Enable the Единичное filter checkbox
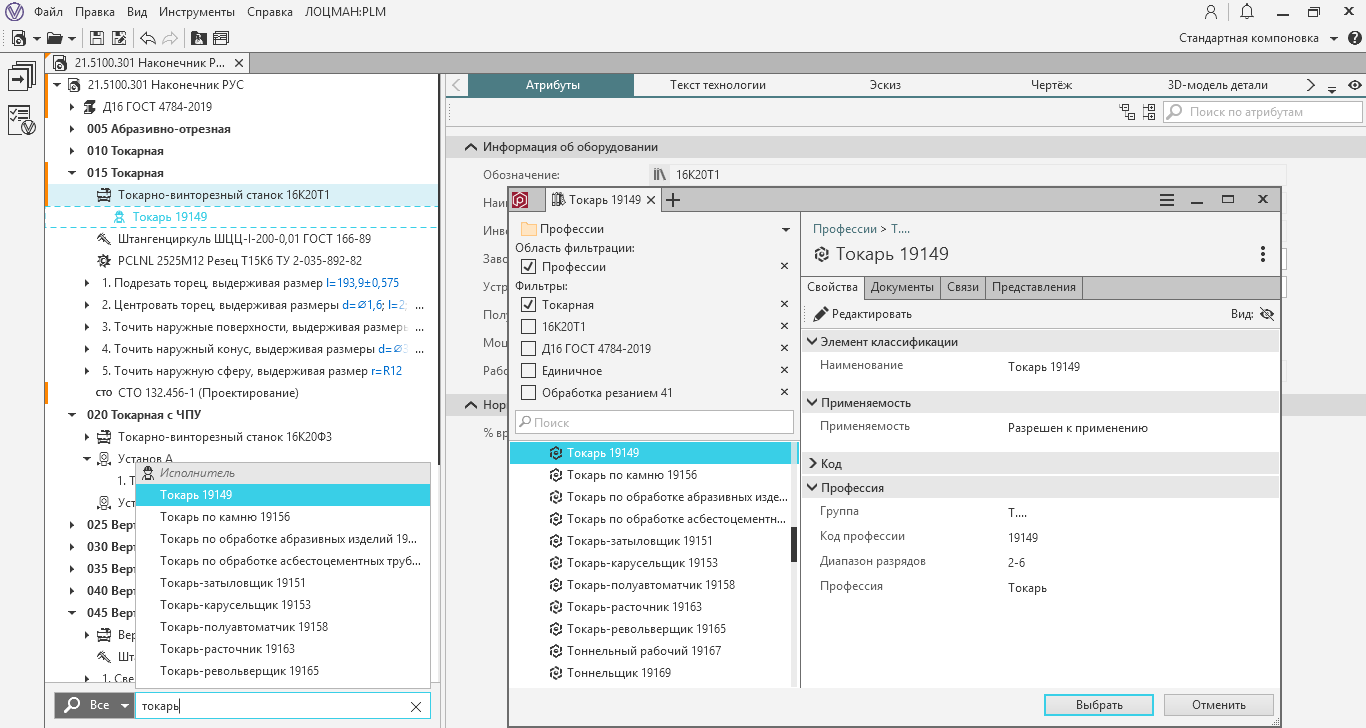This screenshot has height=728, width=1366. (x=529, y=371)
